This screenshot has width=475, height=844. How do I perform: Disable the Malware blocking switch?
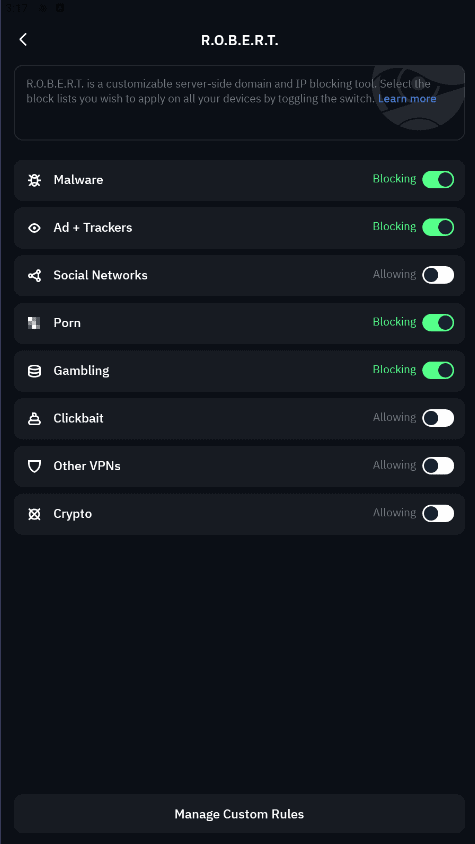click(438, 179)
